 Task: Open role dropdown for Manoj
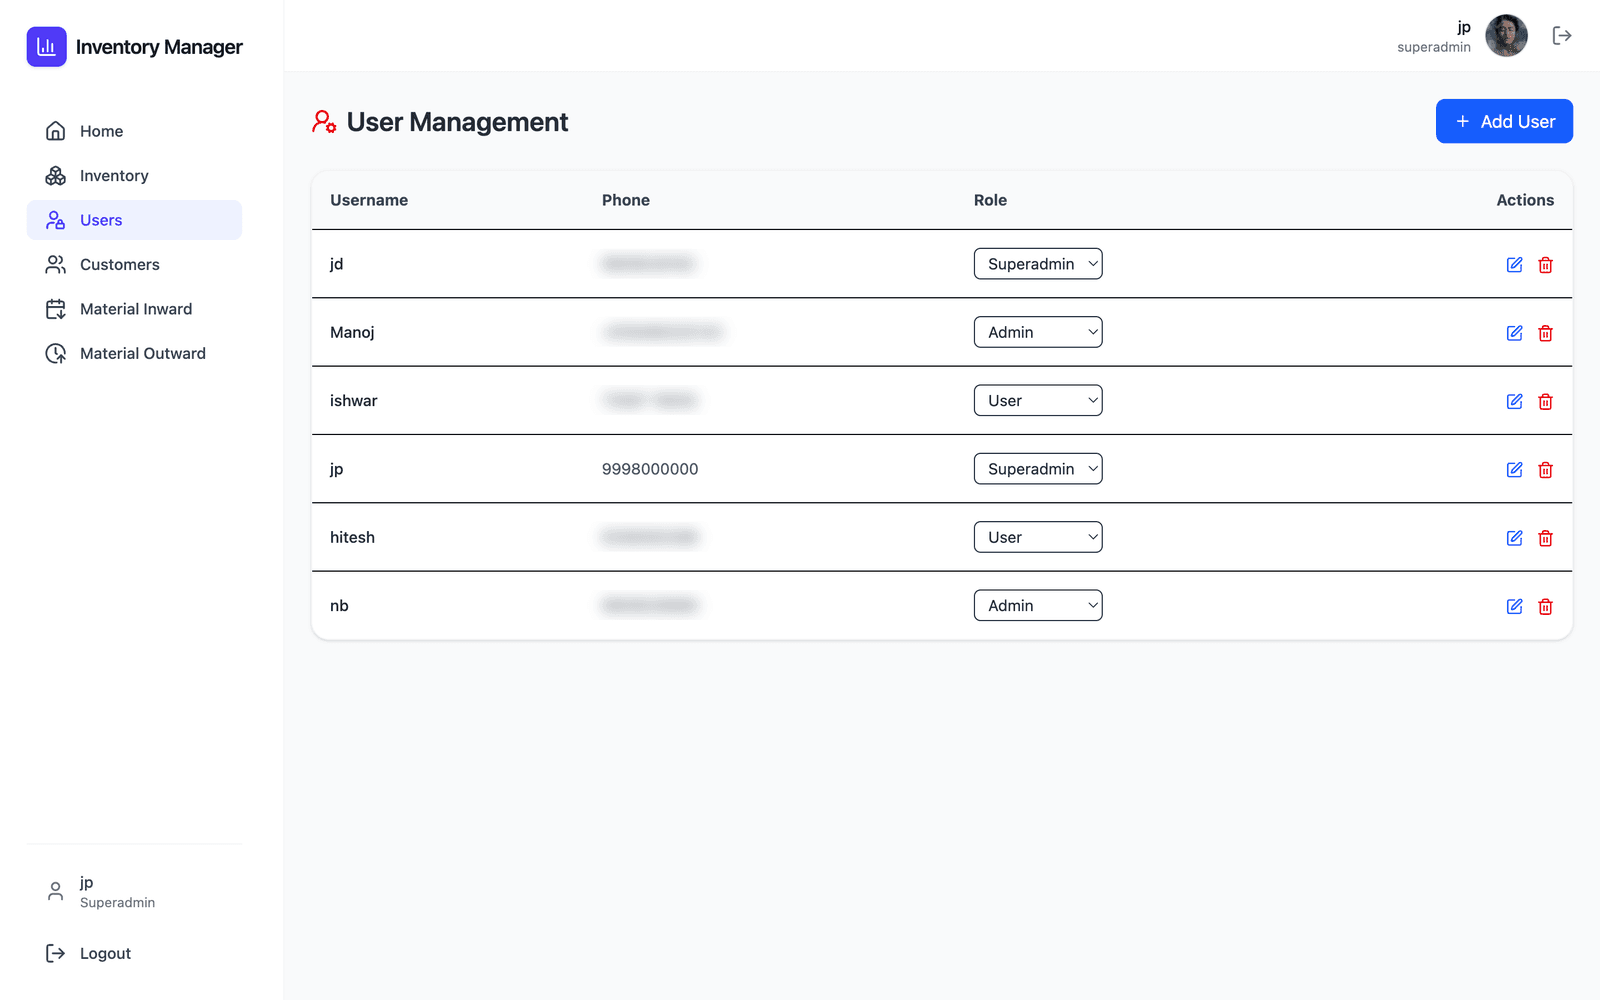tap(1038, 332)
